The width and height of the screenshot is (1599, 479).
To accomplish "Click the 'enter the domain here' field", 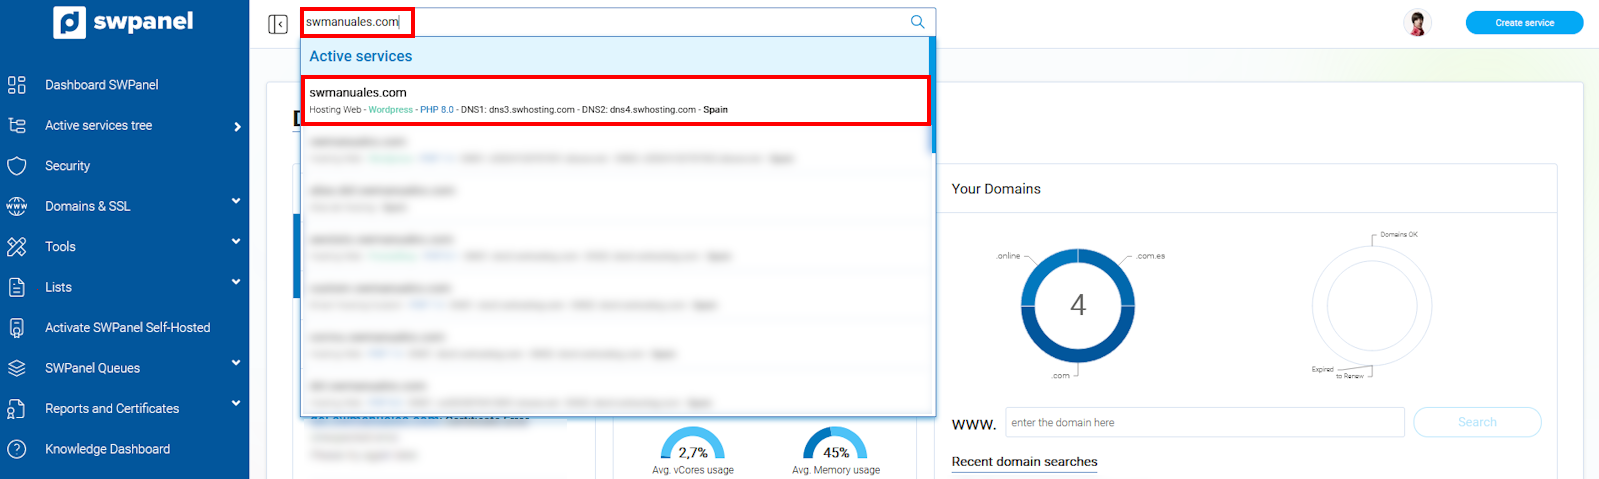I will click(1204, 423).
